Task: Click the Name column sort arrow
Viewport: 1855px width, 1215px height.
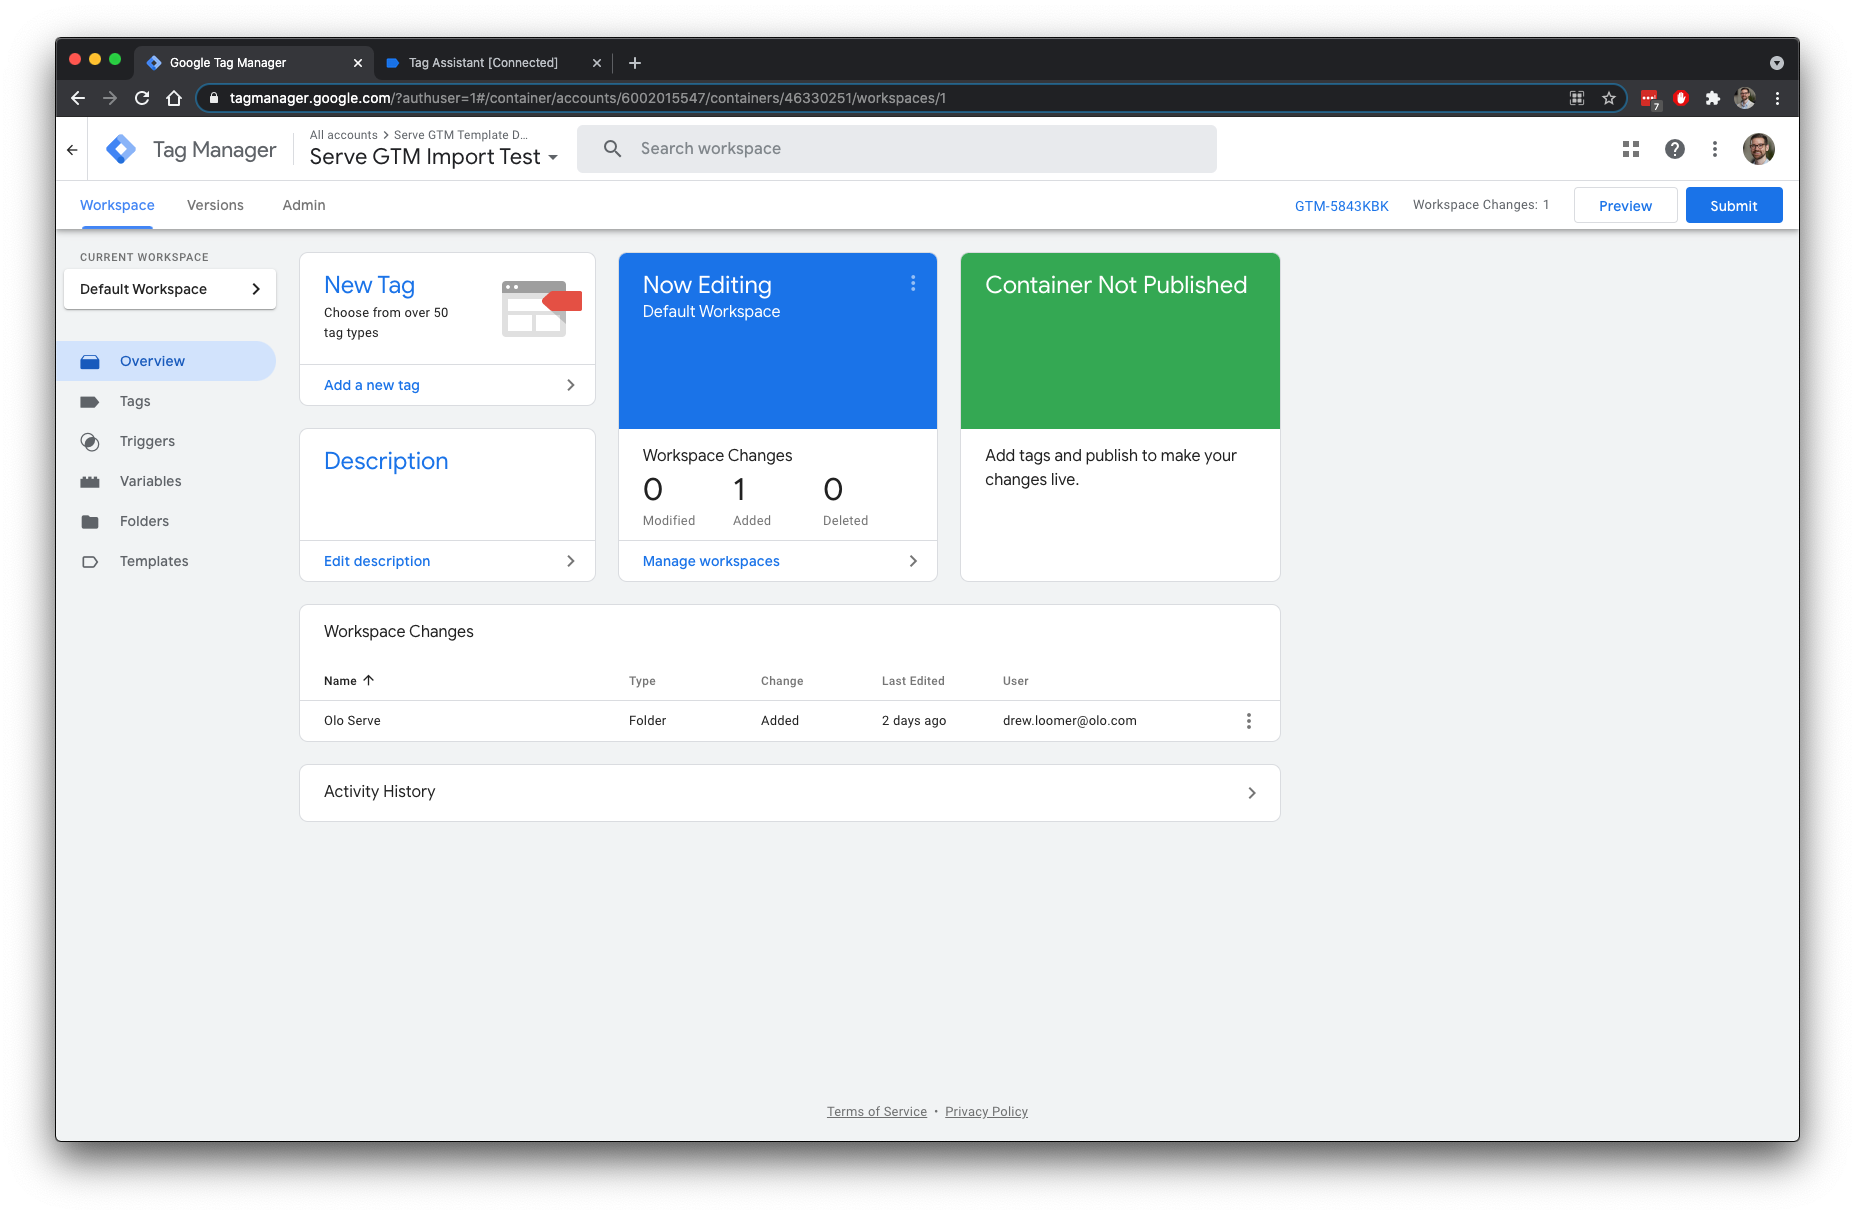Action: pyautogui.click(x=369, y=680)
